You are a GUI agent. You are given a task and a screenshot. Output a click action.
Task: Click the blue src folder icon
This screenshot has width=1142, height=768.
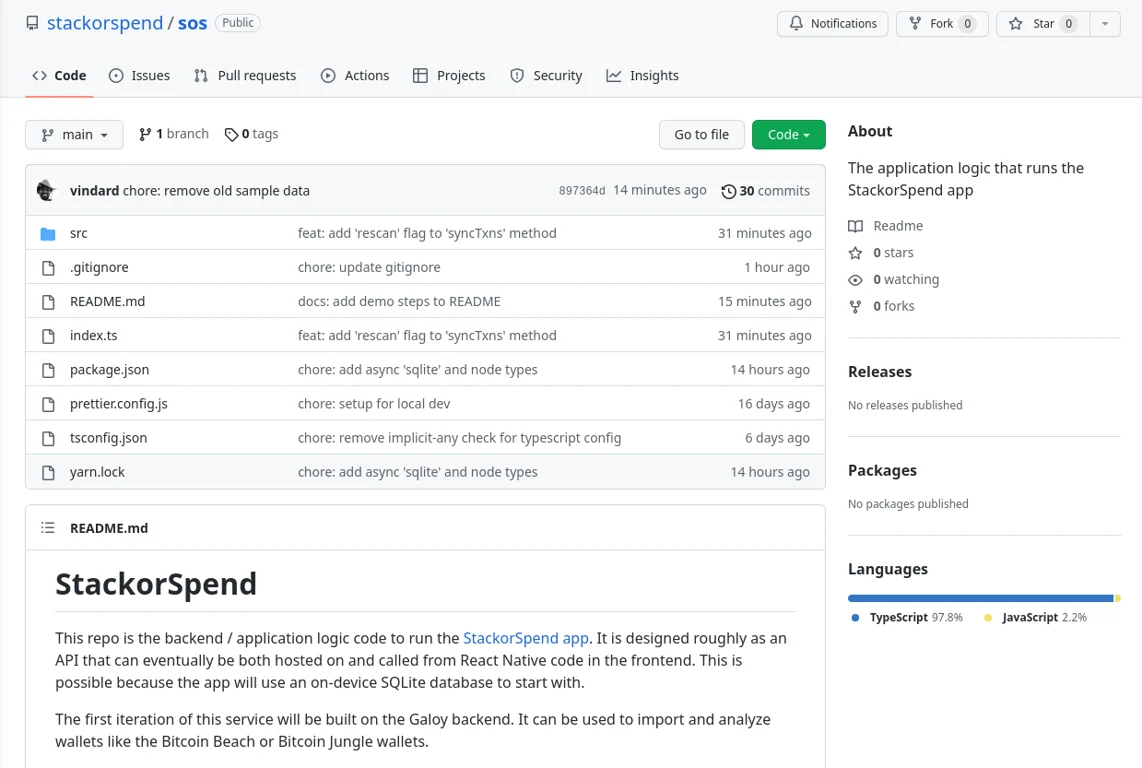tap(48, 234)
